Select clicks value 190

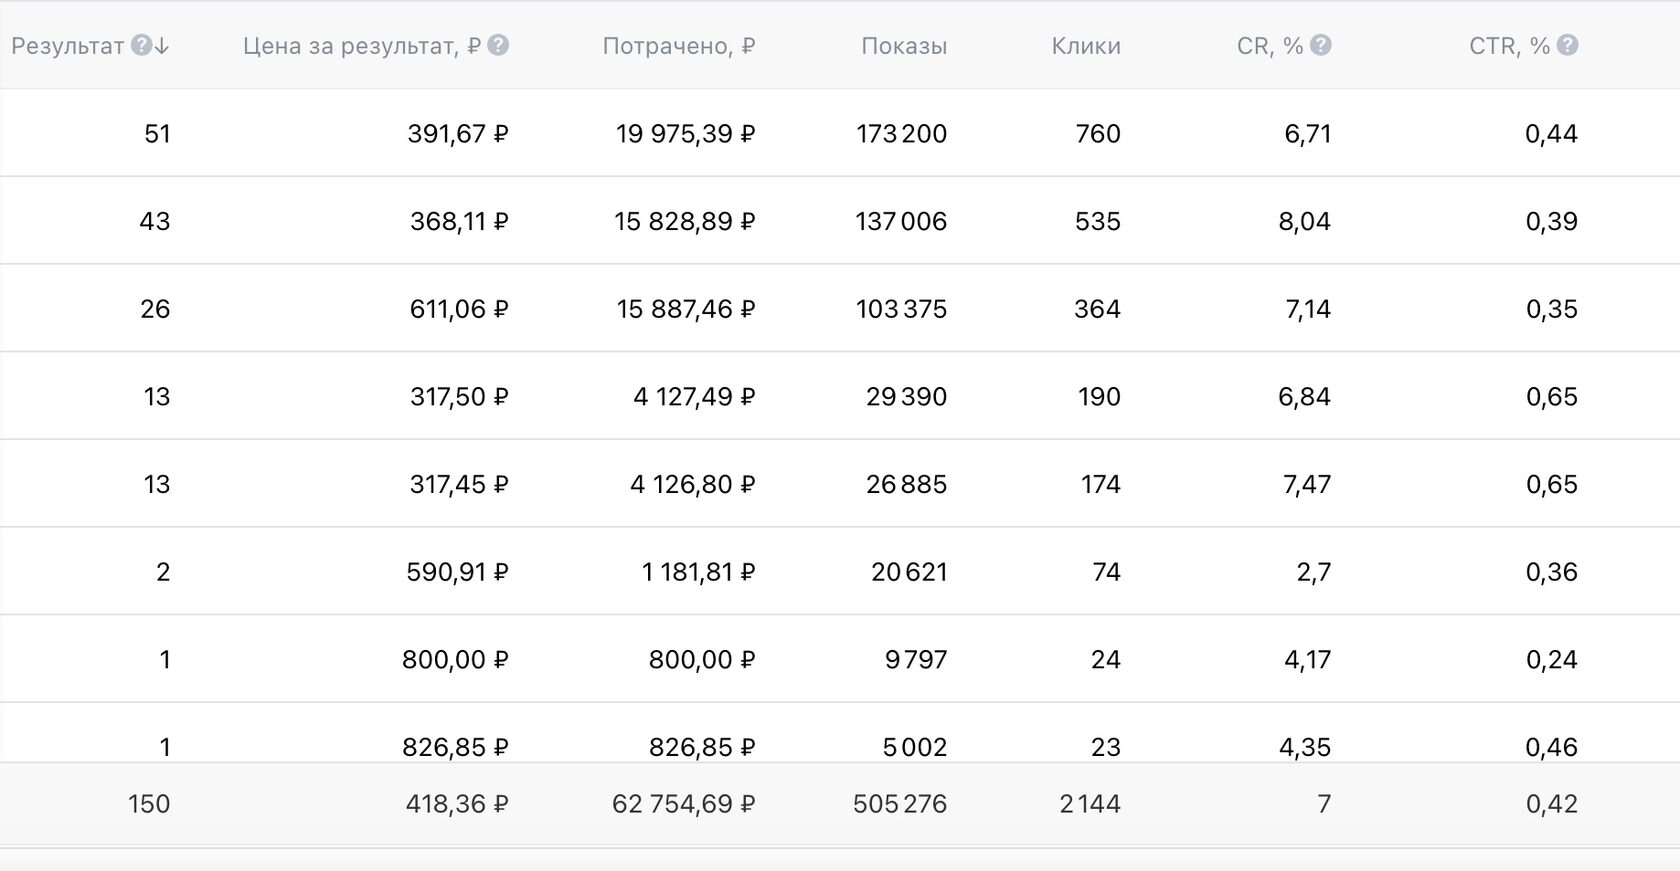pos(1099,397)
